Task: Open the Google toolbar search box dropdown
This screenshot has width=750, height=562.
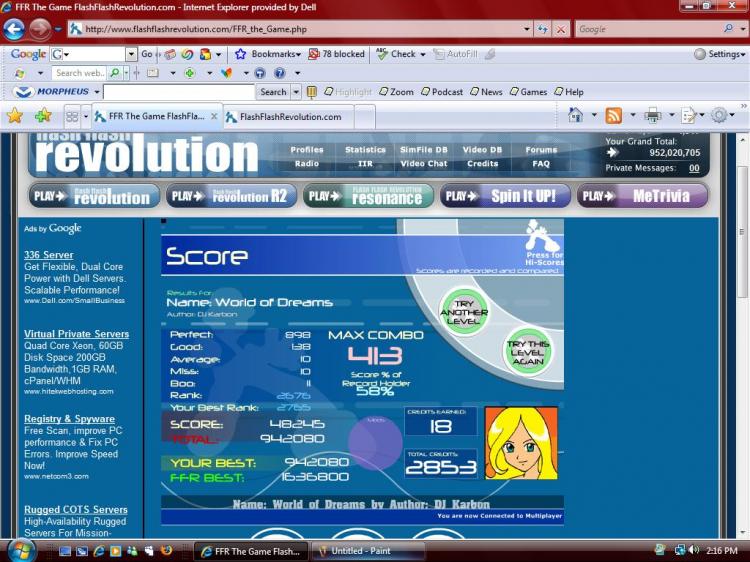Action: 131,54
